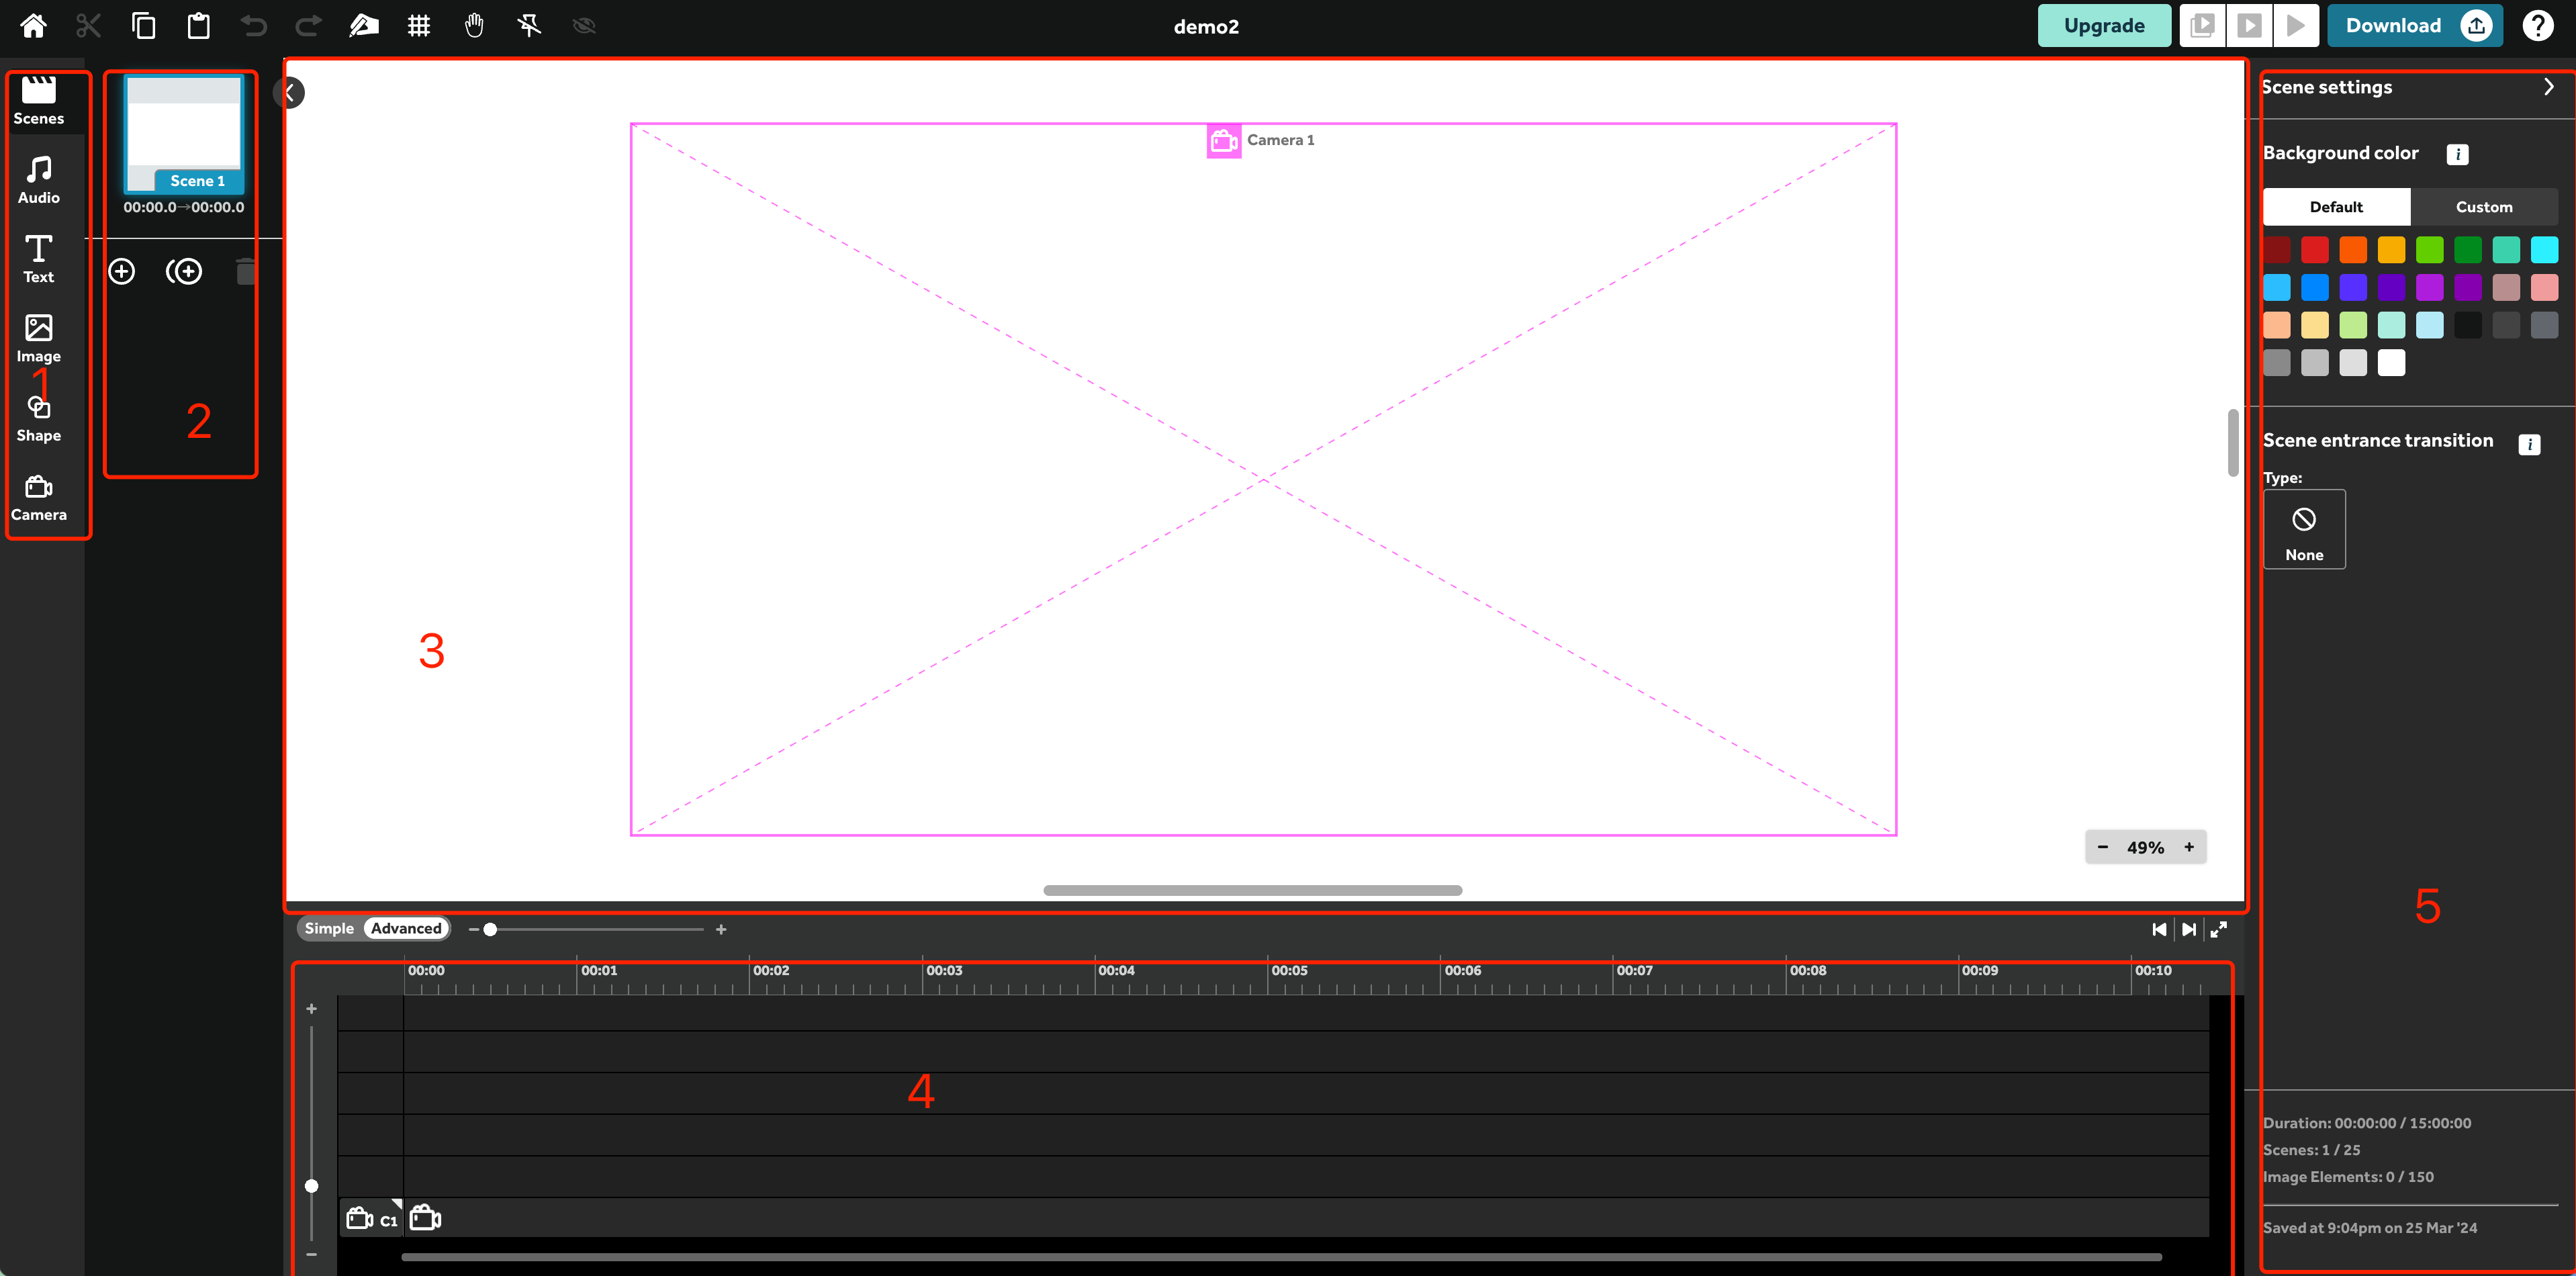This screenshot has height=1276, width=2576.
Task: Open the Audio panel
Action: point(39,181)
